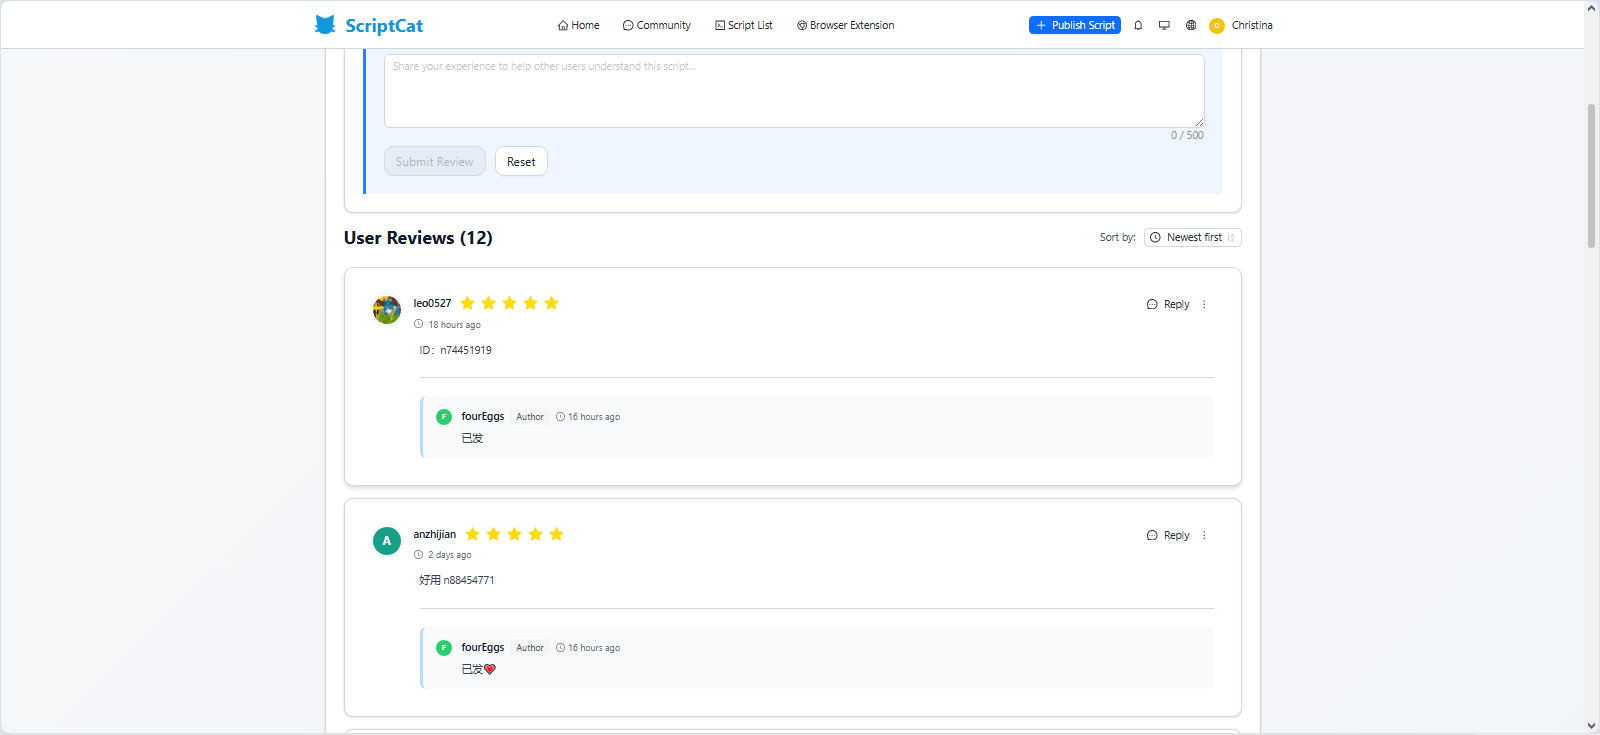Go to the Home menu item
This screenshot has height=735, width=1600.
pyautogui.click(x=578, y=26)
